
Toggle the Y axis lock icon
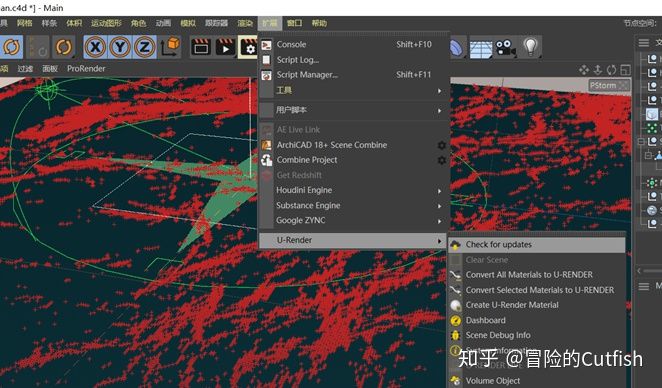[120, 46]
